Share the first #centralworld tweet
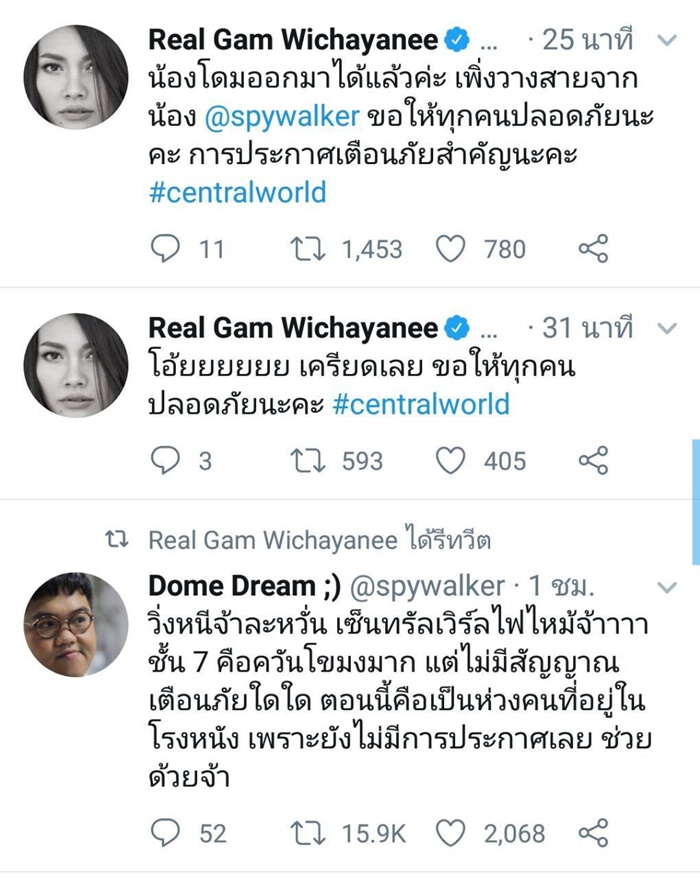This screenshot has width=700, height=878. (x=593, y=249)
